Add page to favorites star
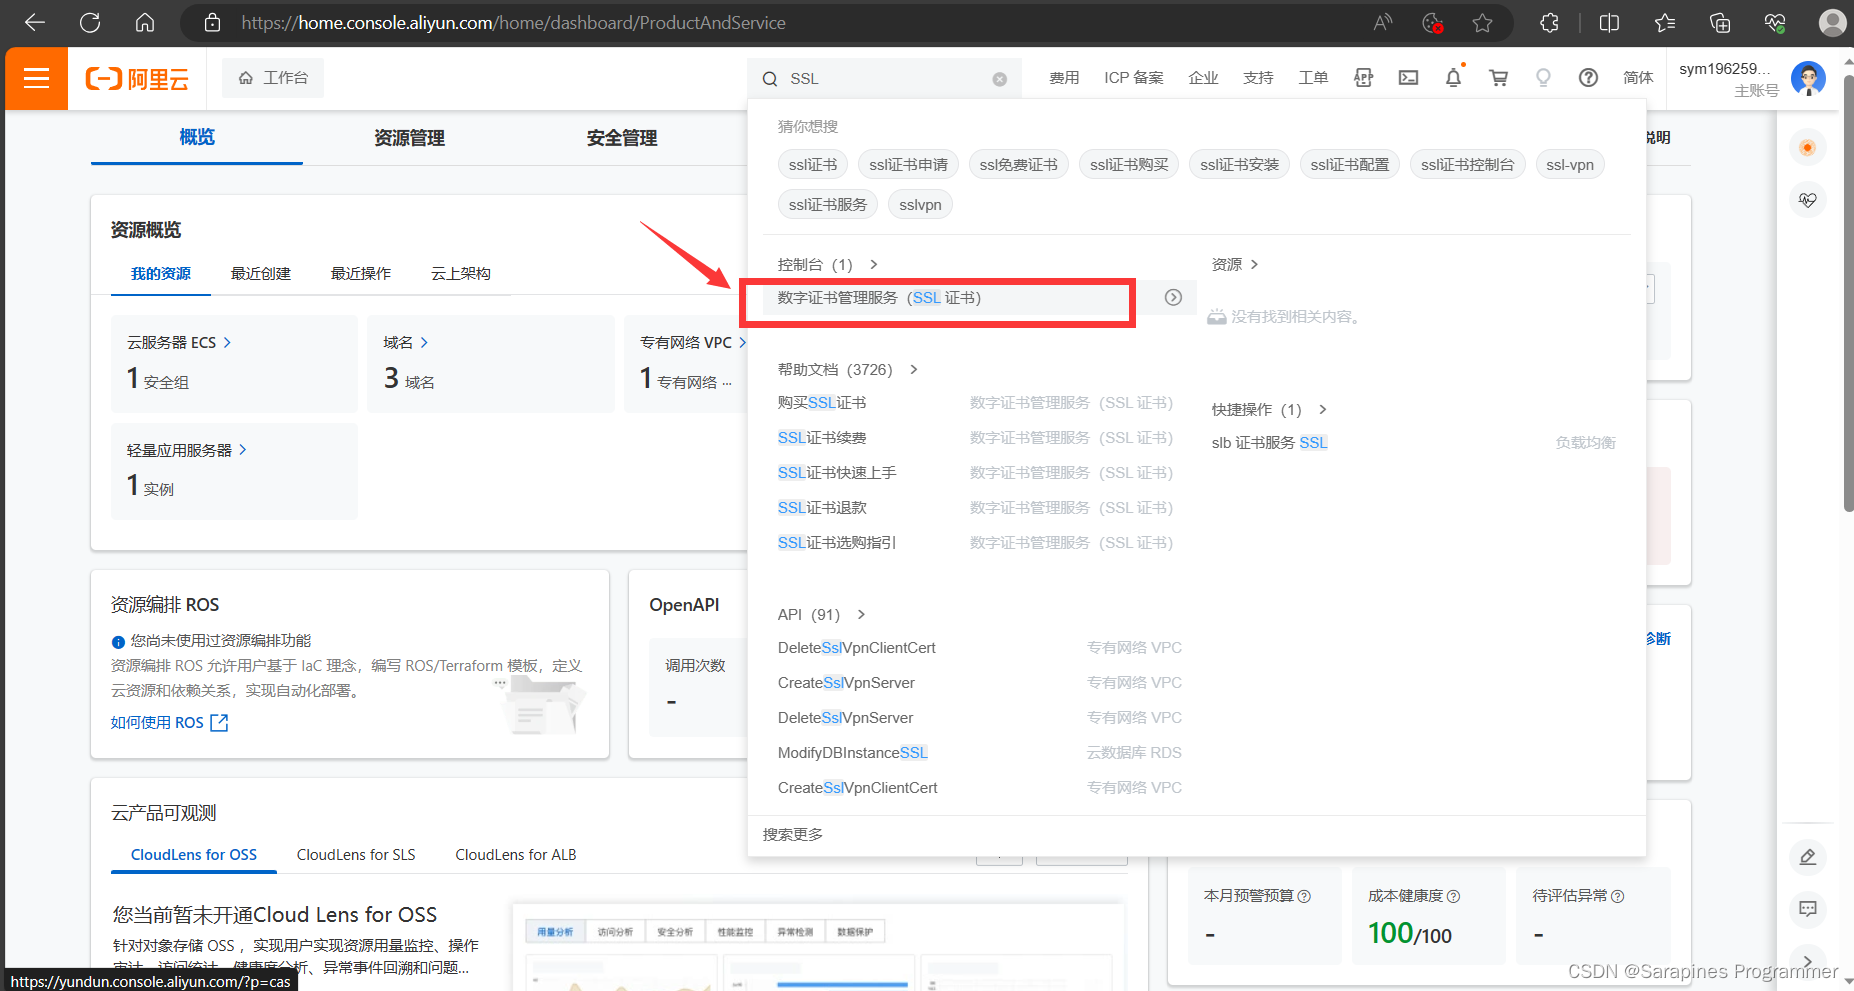1854x991 pixels. [1482, 22]
